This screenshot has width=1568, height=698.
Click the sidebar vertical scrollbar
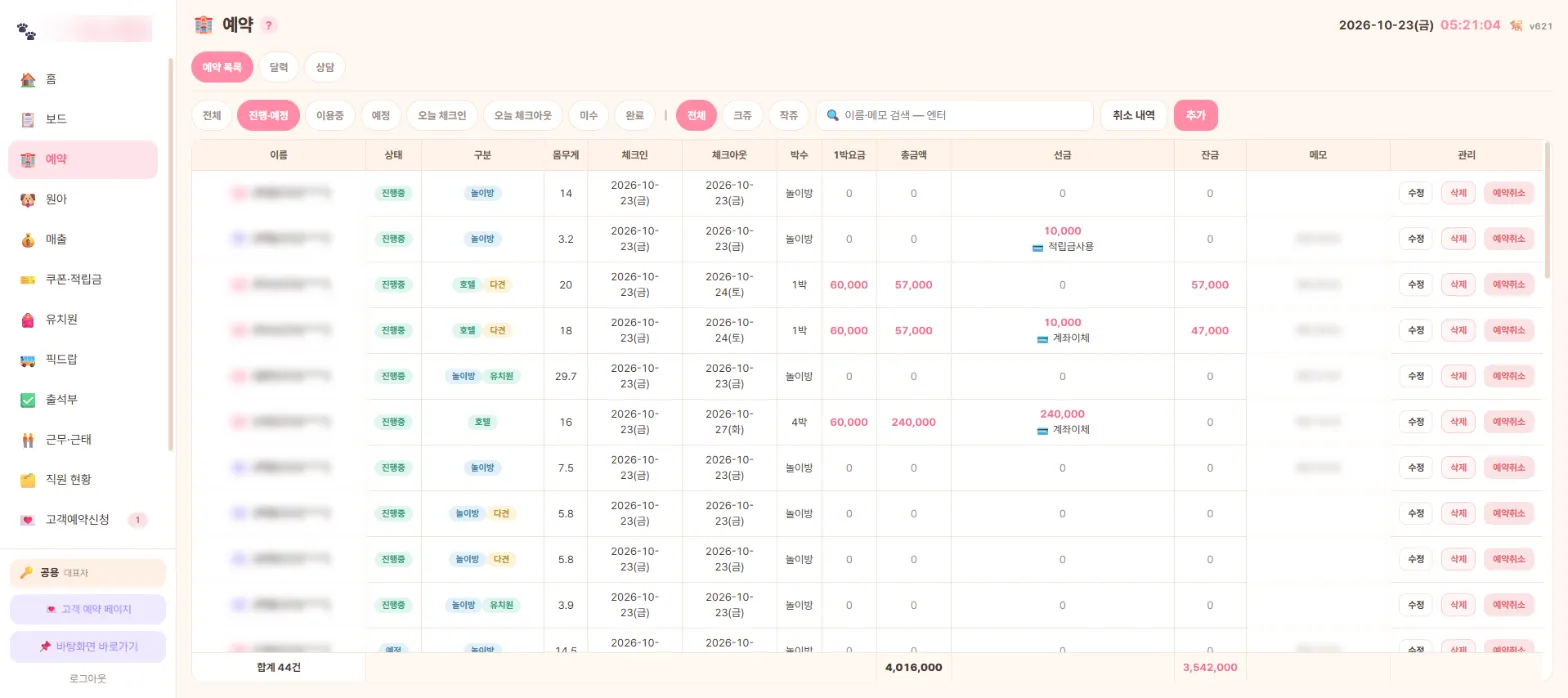click(x=170, y=255)
